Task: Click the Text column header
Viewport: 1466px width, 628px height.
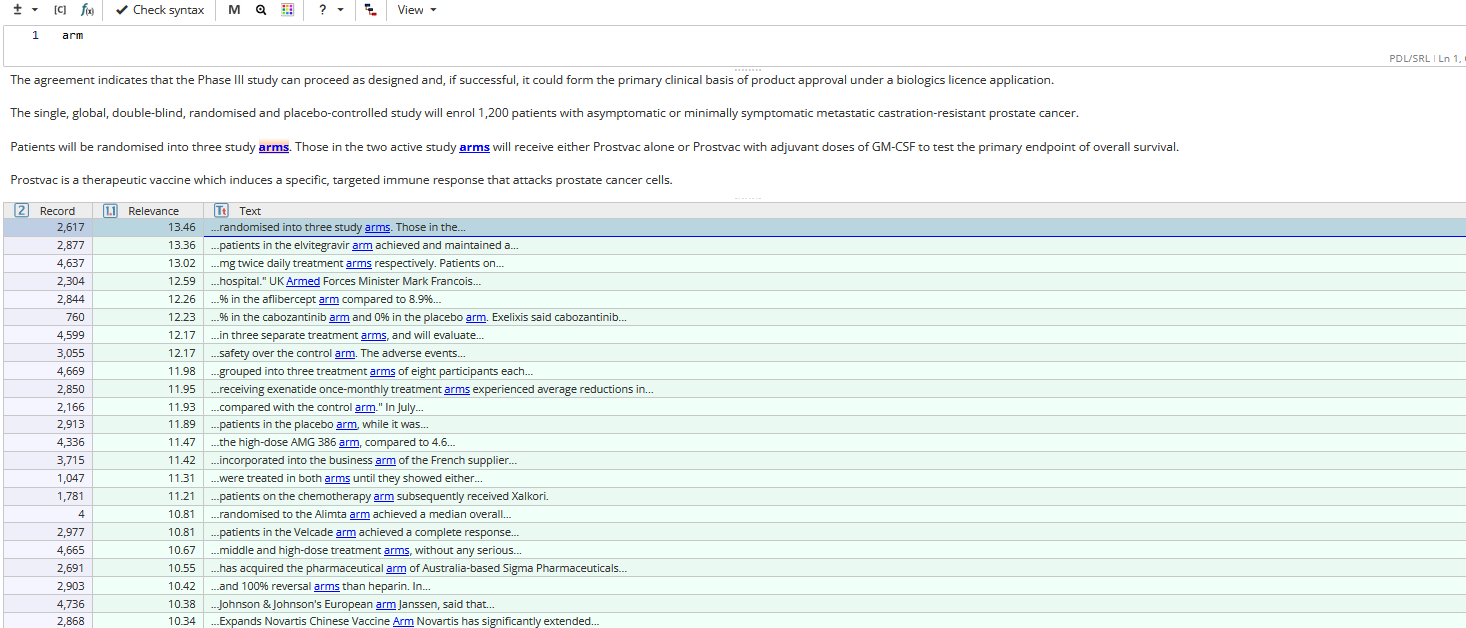Action: pos(250,211)
